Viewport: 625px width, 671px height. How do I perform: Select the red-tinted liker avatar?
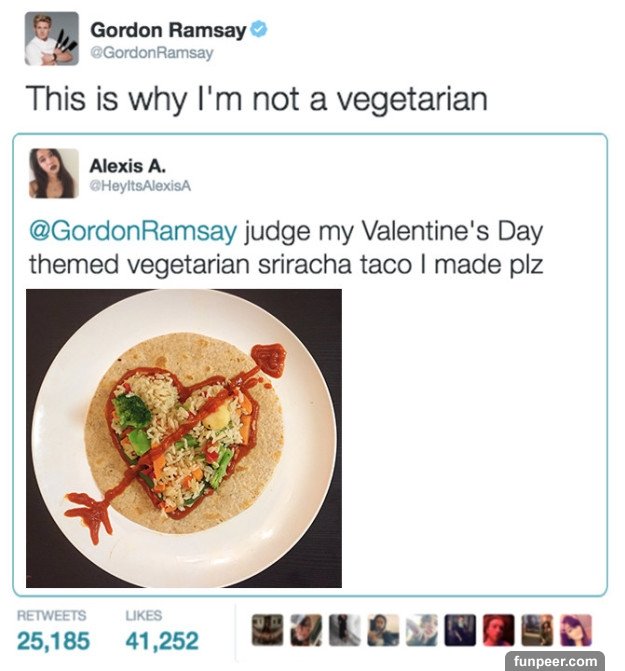(x=498, y=630)
